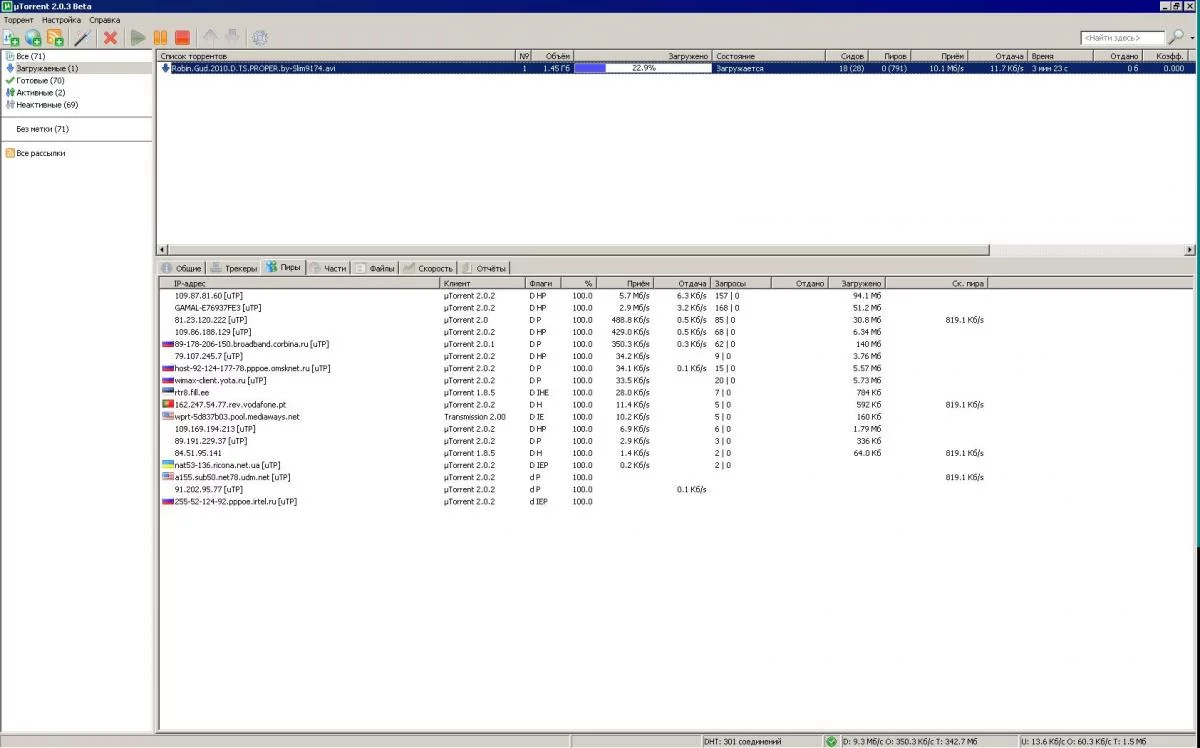
Task: Sort peers by 'Ск. пира' column
Action: [x=937, y=283]
